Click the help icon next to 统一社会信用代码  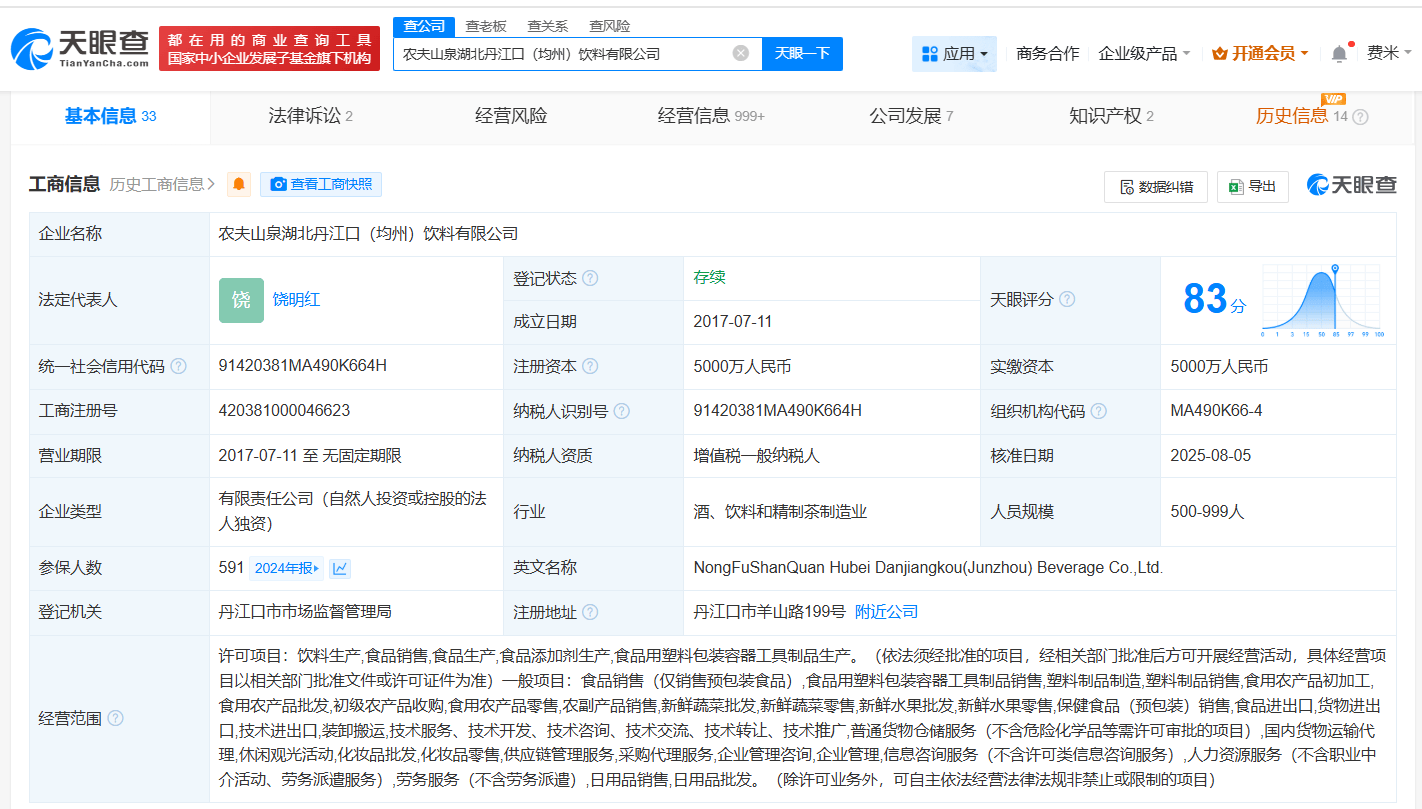coord(178,366)
